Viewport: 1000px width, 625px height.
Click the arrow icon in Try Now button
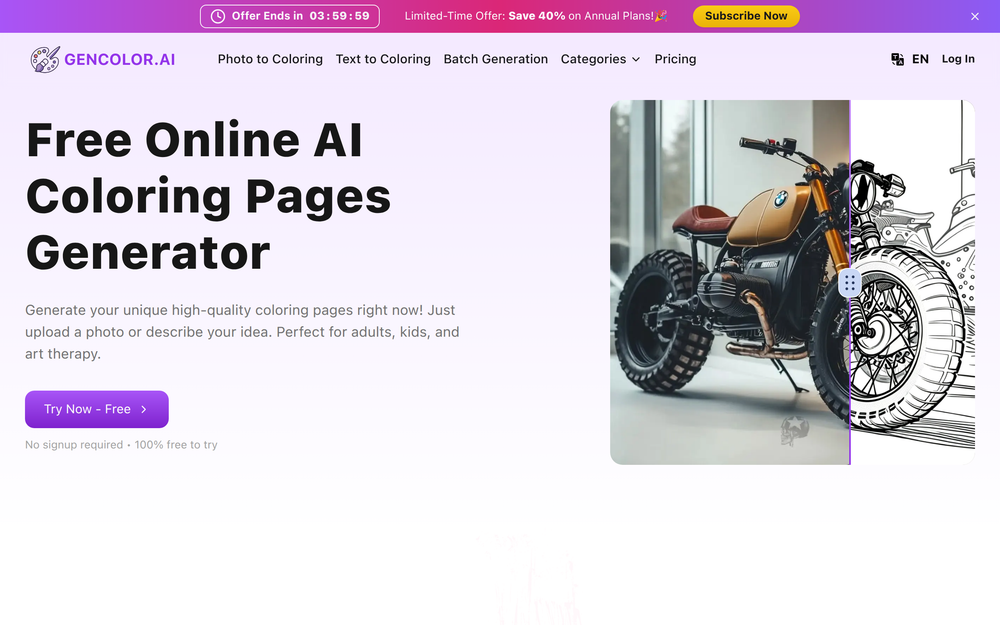coord(144,409)
